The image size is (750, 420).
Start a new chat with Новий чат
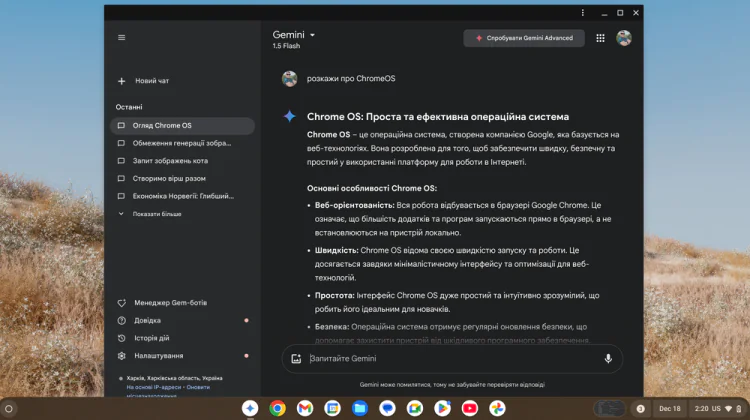point(143,81)
